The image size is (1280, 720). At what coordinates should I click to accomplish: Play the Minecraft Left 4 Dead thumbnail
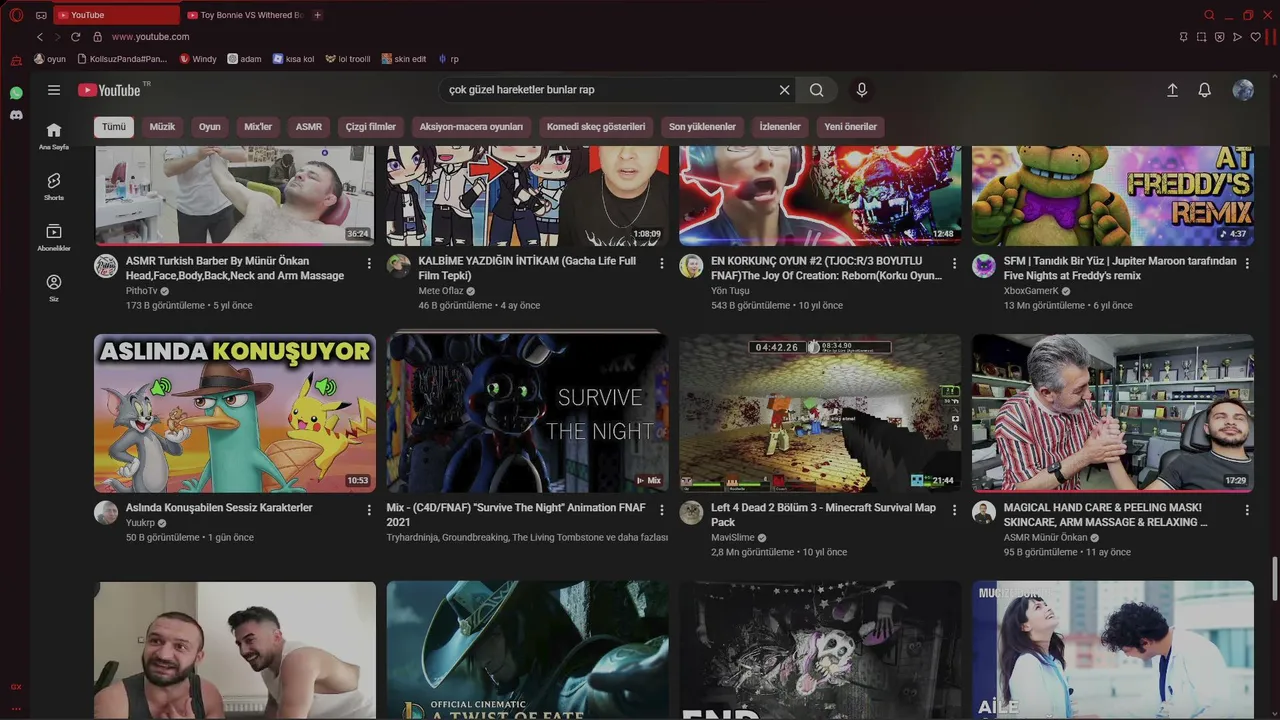[820, 413]
